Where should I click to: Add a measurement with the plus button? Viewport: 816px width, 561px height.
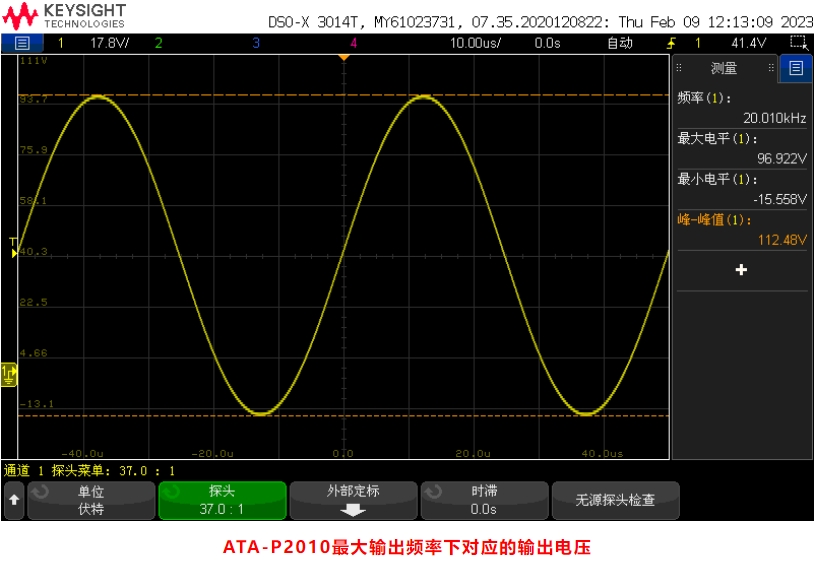[741, 270]
